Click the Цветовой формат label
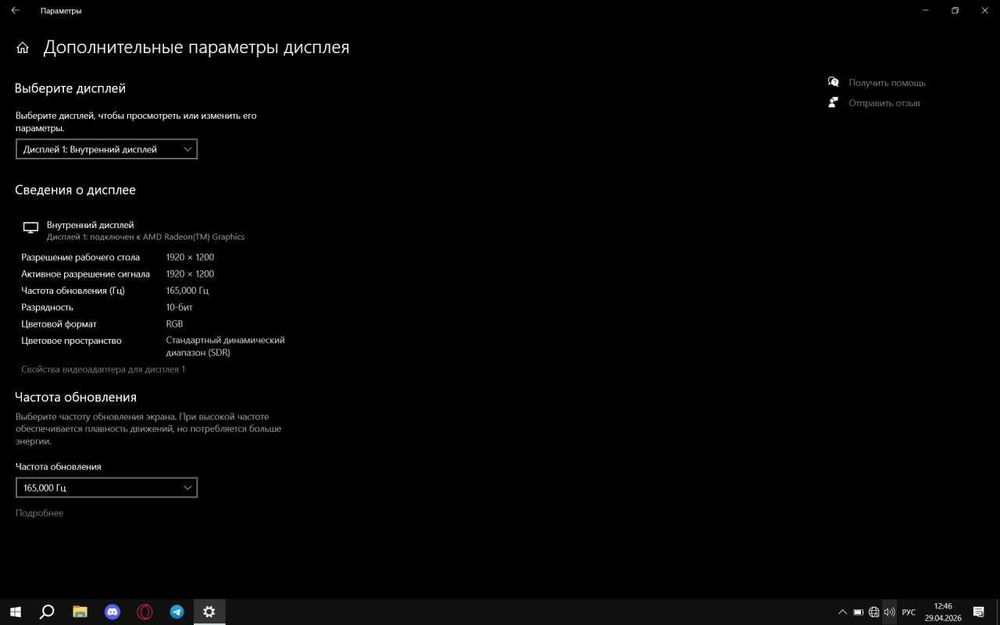The image size is (1000, 625). point(59,324)
